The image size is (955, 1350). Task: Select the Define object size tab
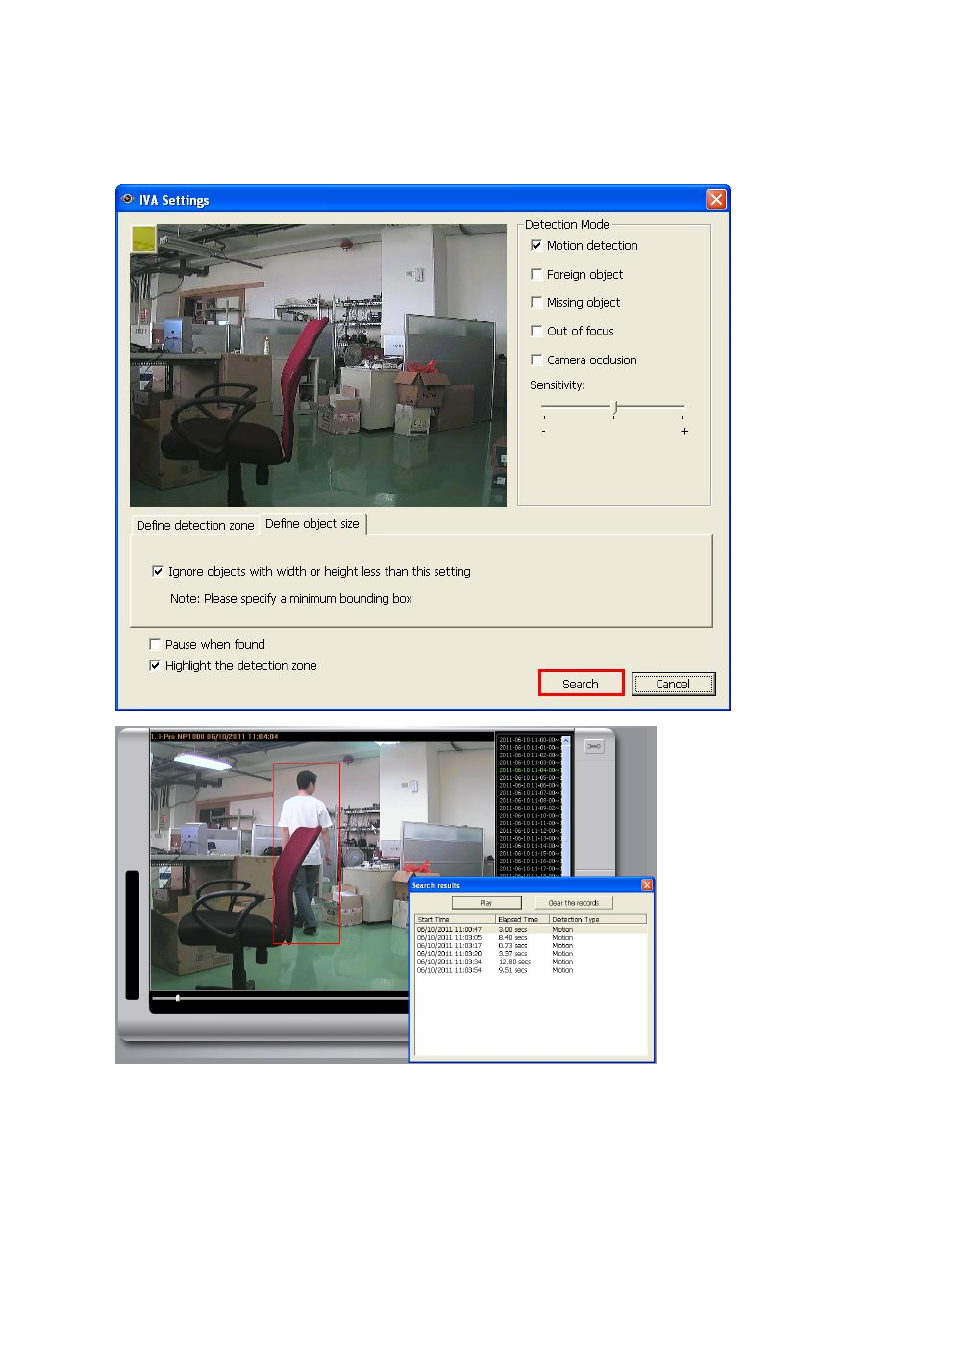click(x=312, y=524)
